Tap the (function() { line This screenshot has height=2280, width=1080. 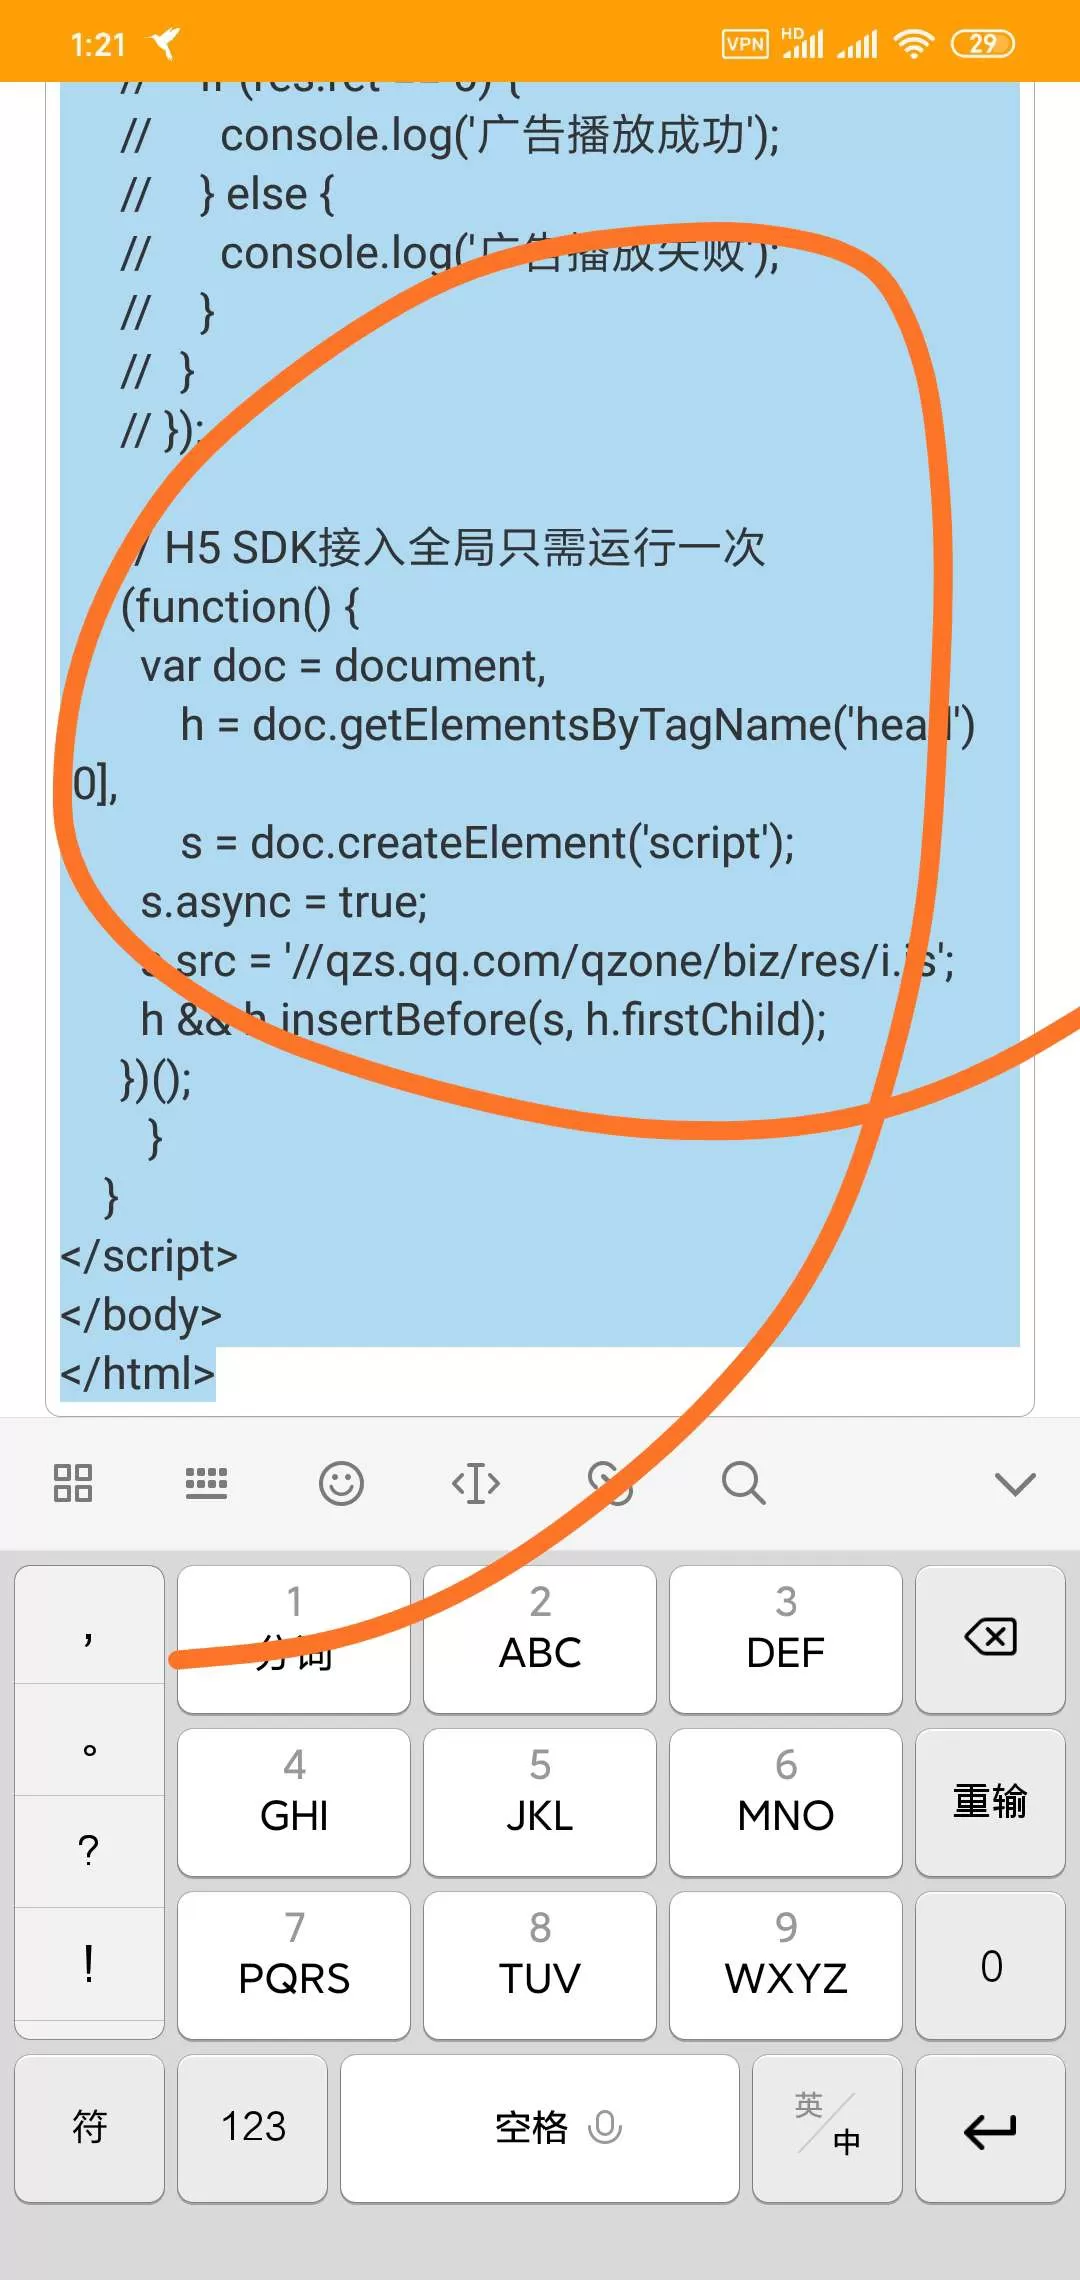tap(240, 607)
